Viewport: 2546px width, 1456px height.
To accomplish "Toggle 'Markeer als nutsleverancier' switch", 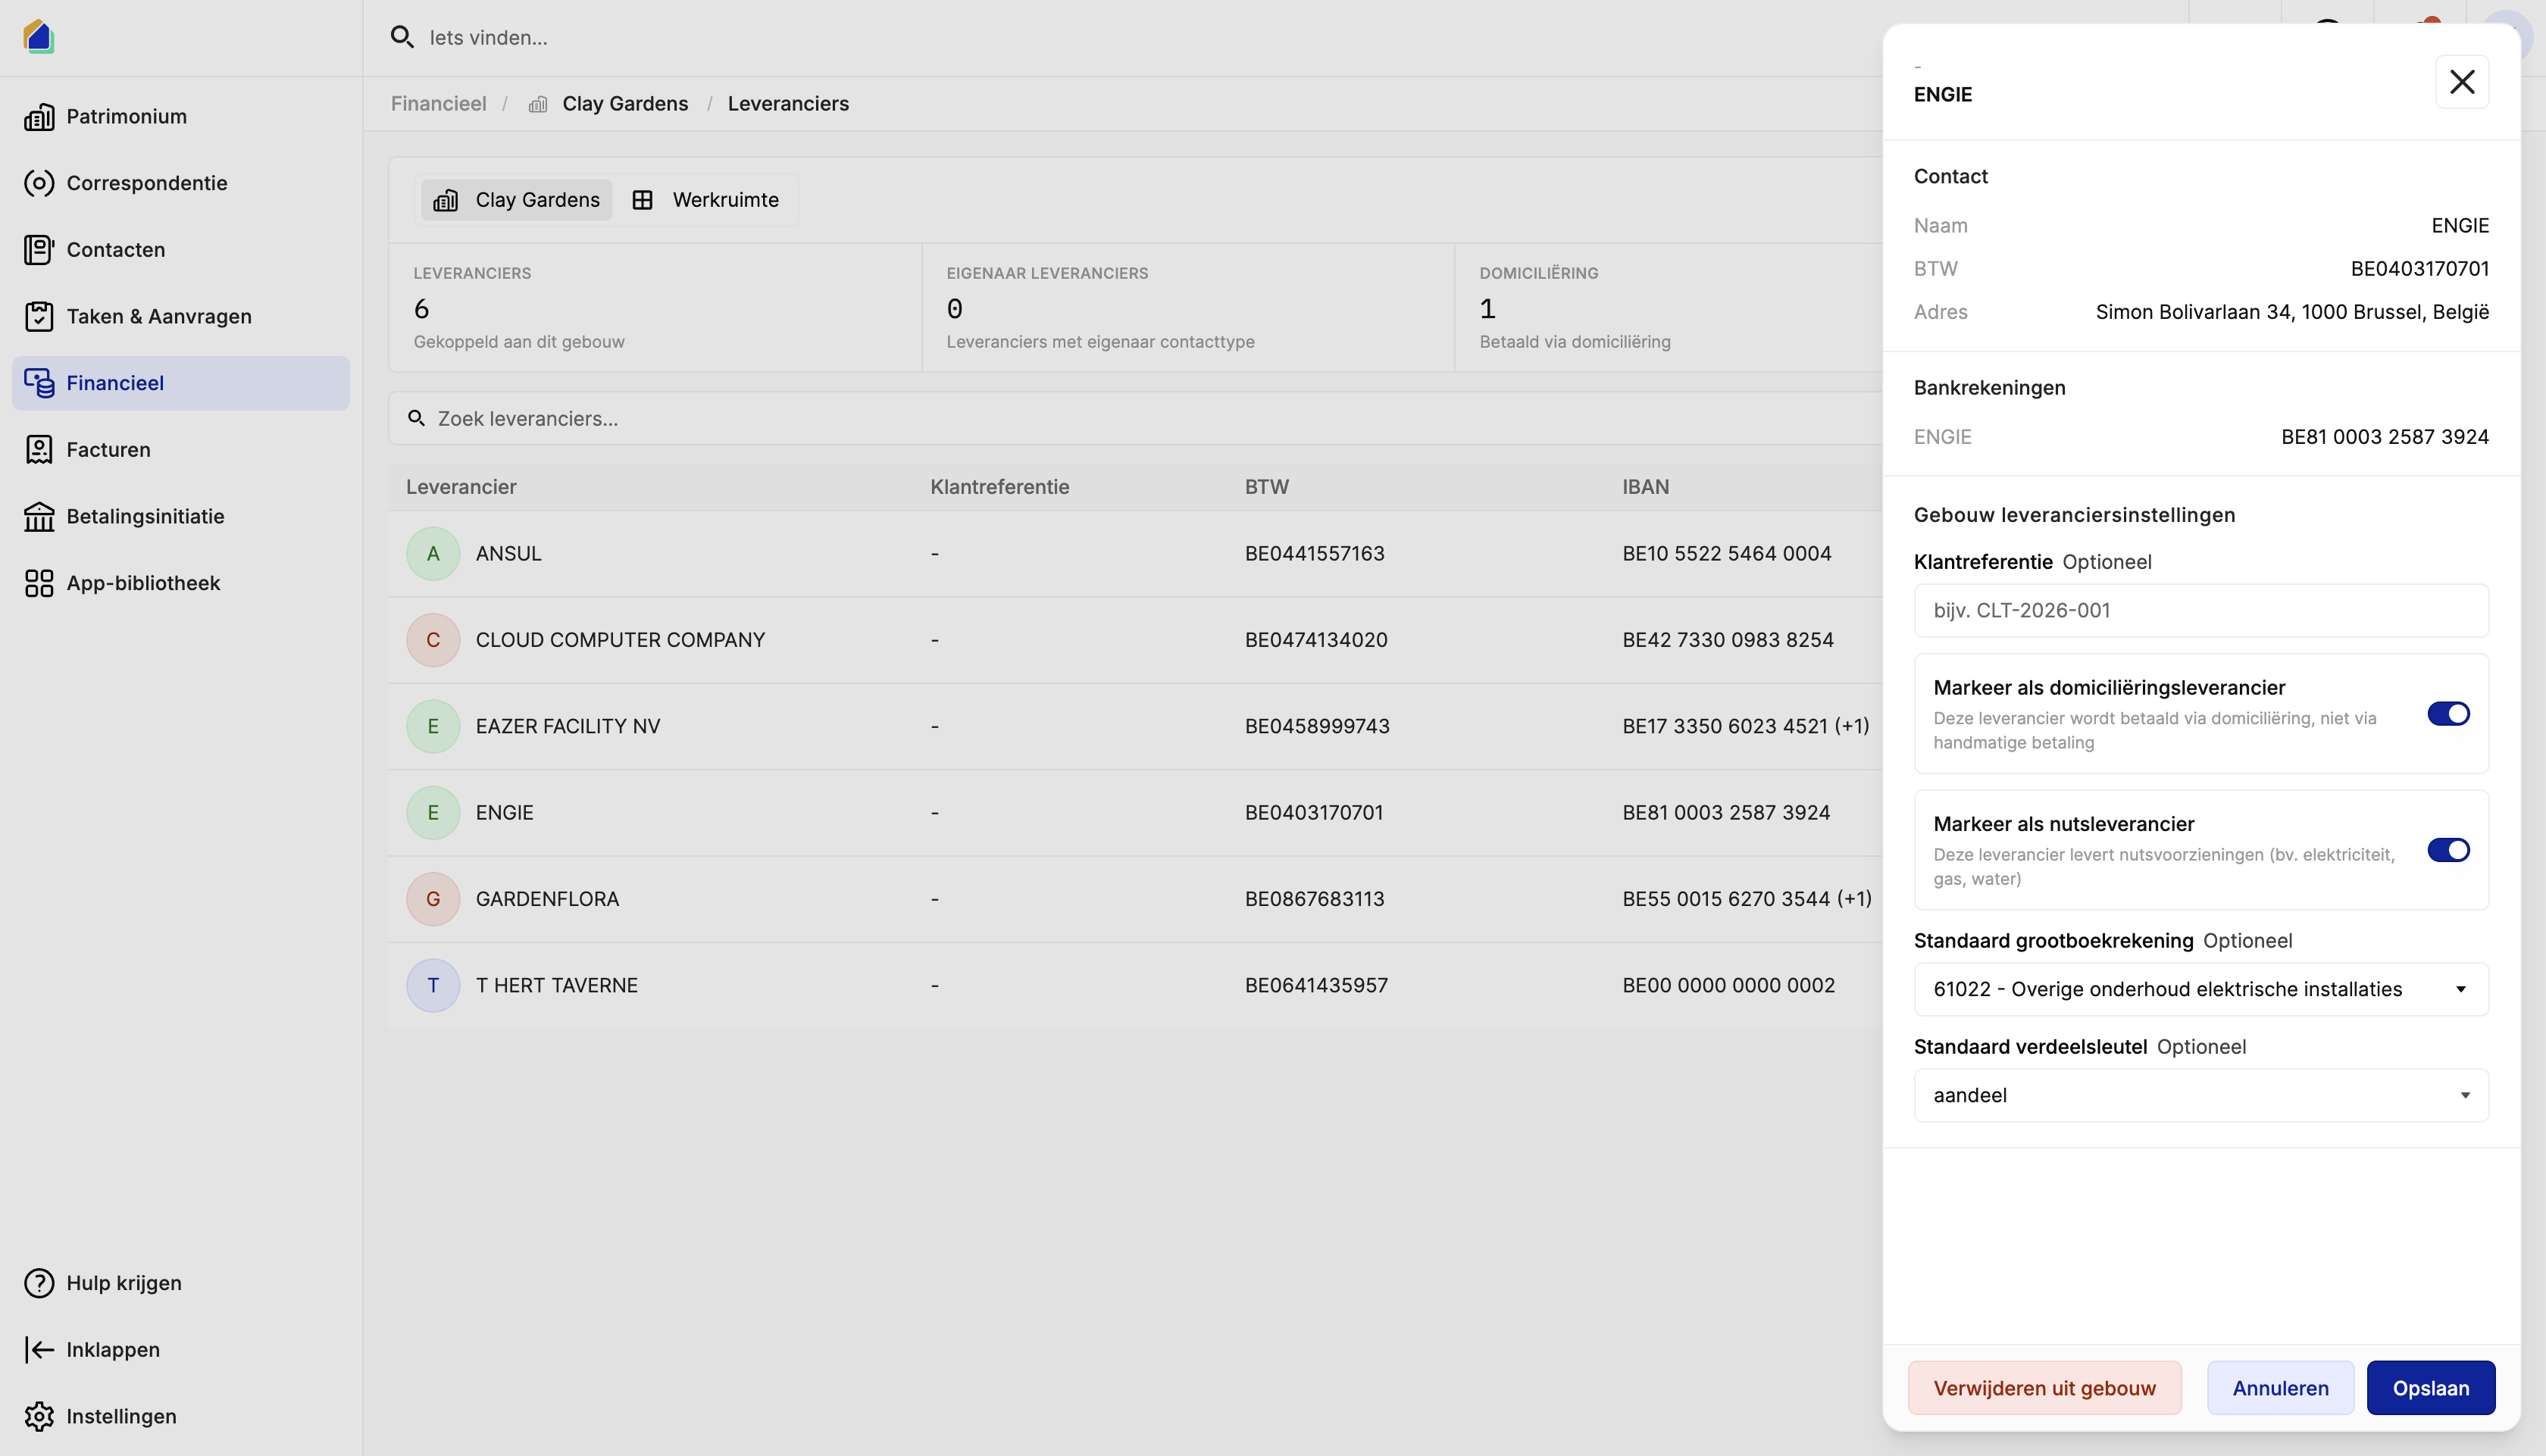I will pyautogui.click(x=2448, y=850).
